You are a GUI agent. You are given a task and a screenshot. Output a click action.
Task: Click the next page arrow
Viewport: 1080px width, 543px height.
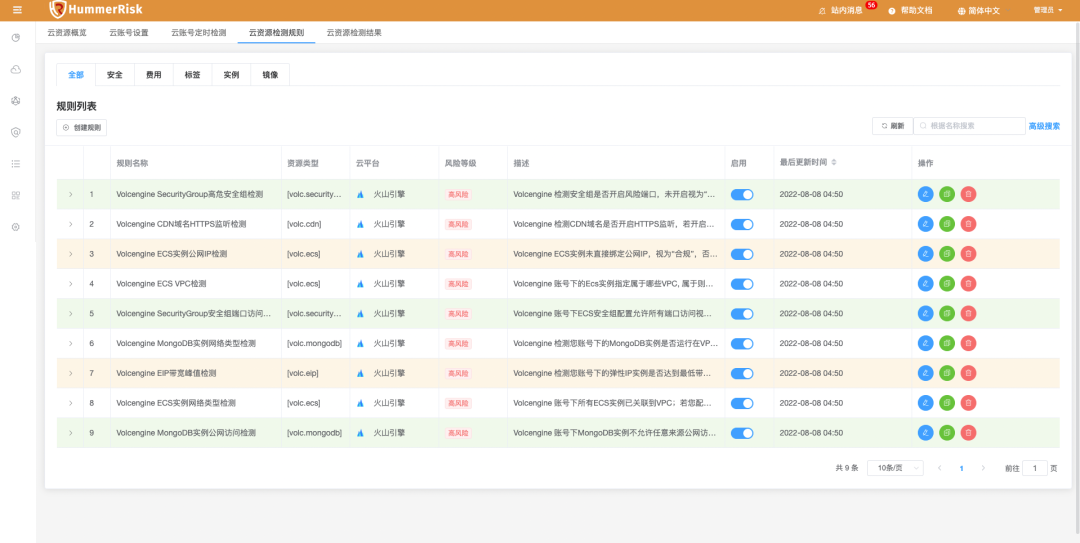pos(983,468)
